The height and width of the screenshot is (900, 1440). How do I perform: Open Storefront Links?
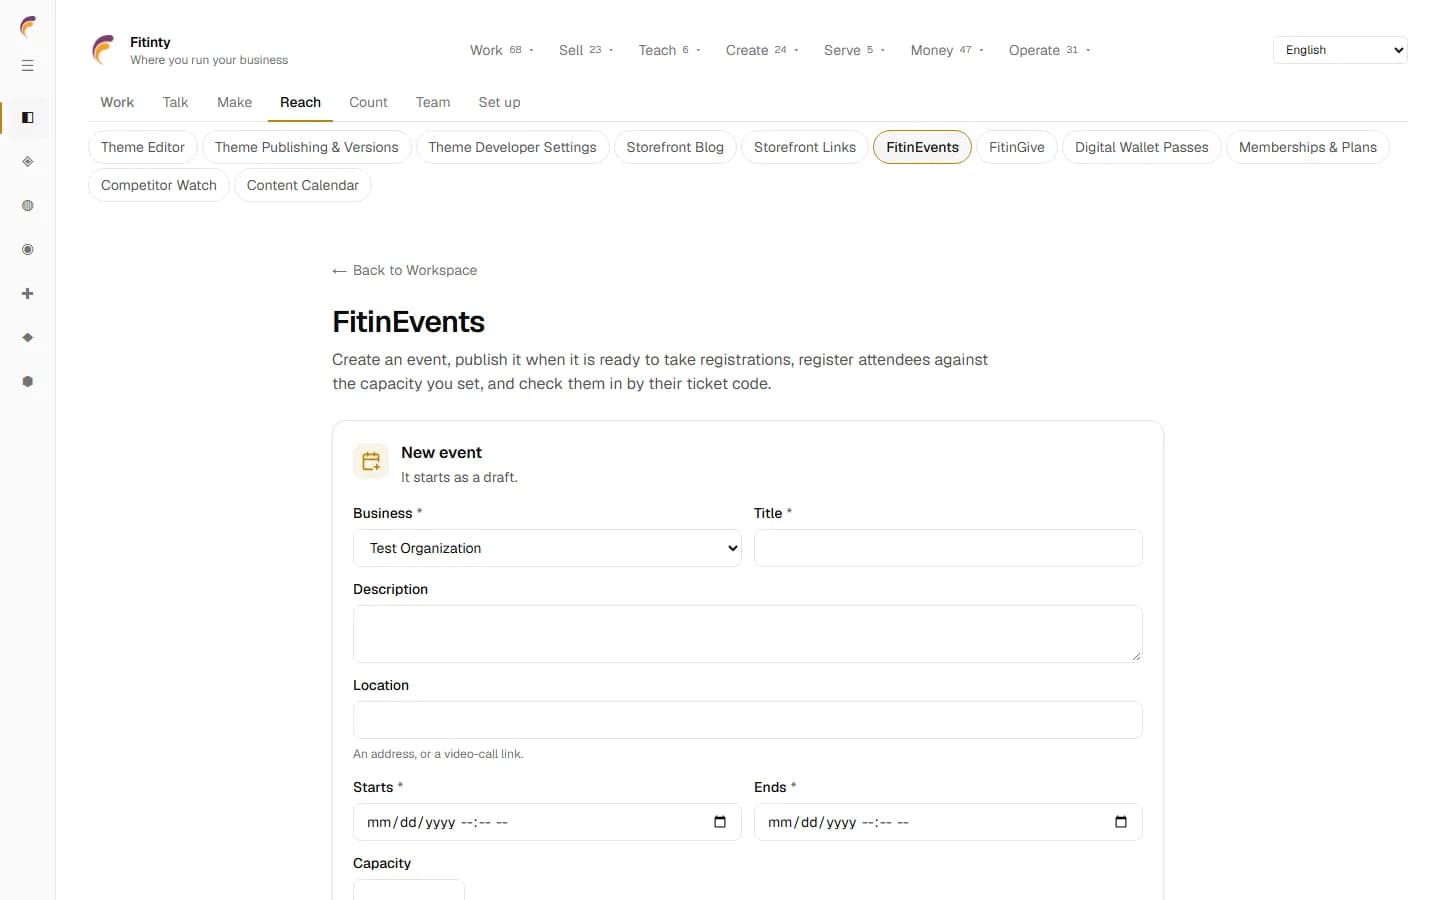pyautogui.click(x=805, y=147)
